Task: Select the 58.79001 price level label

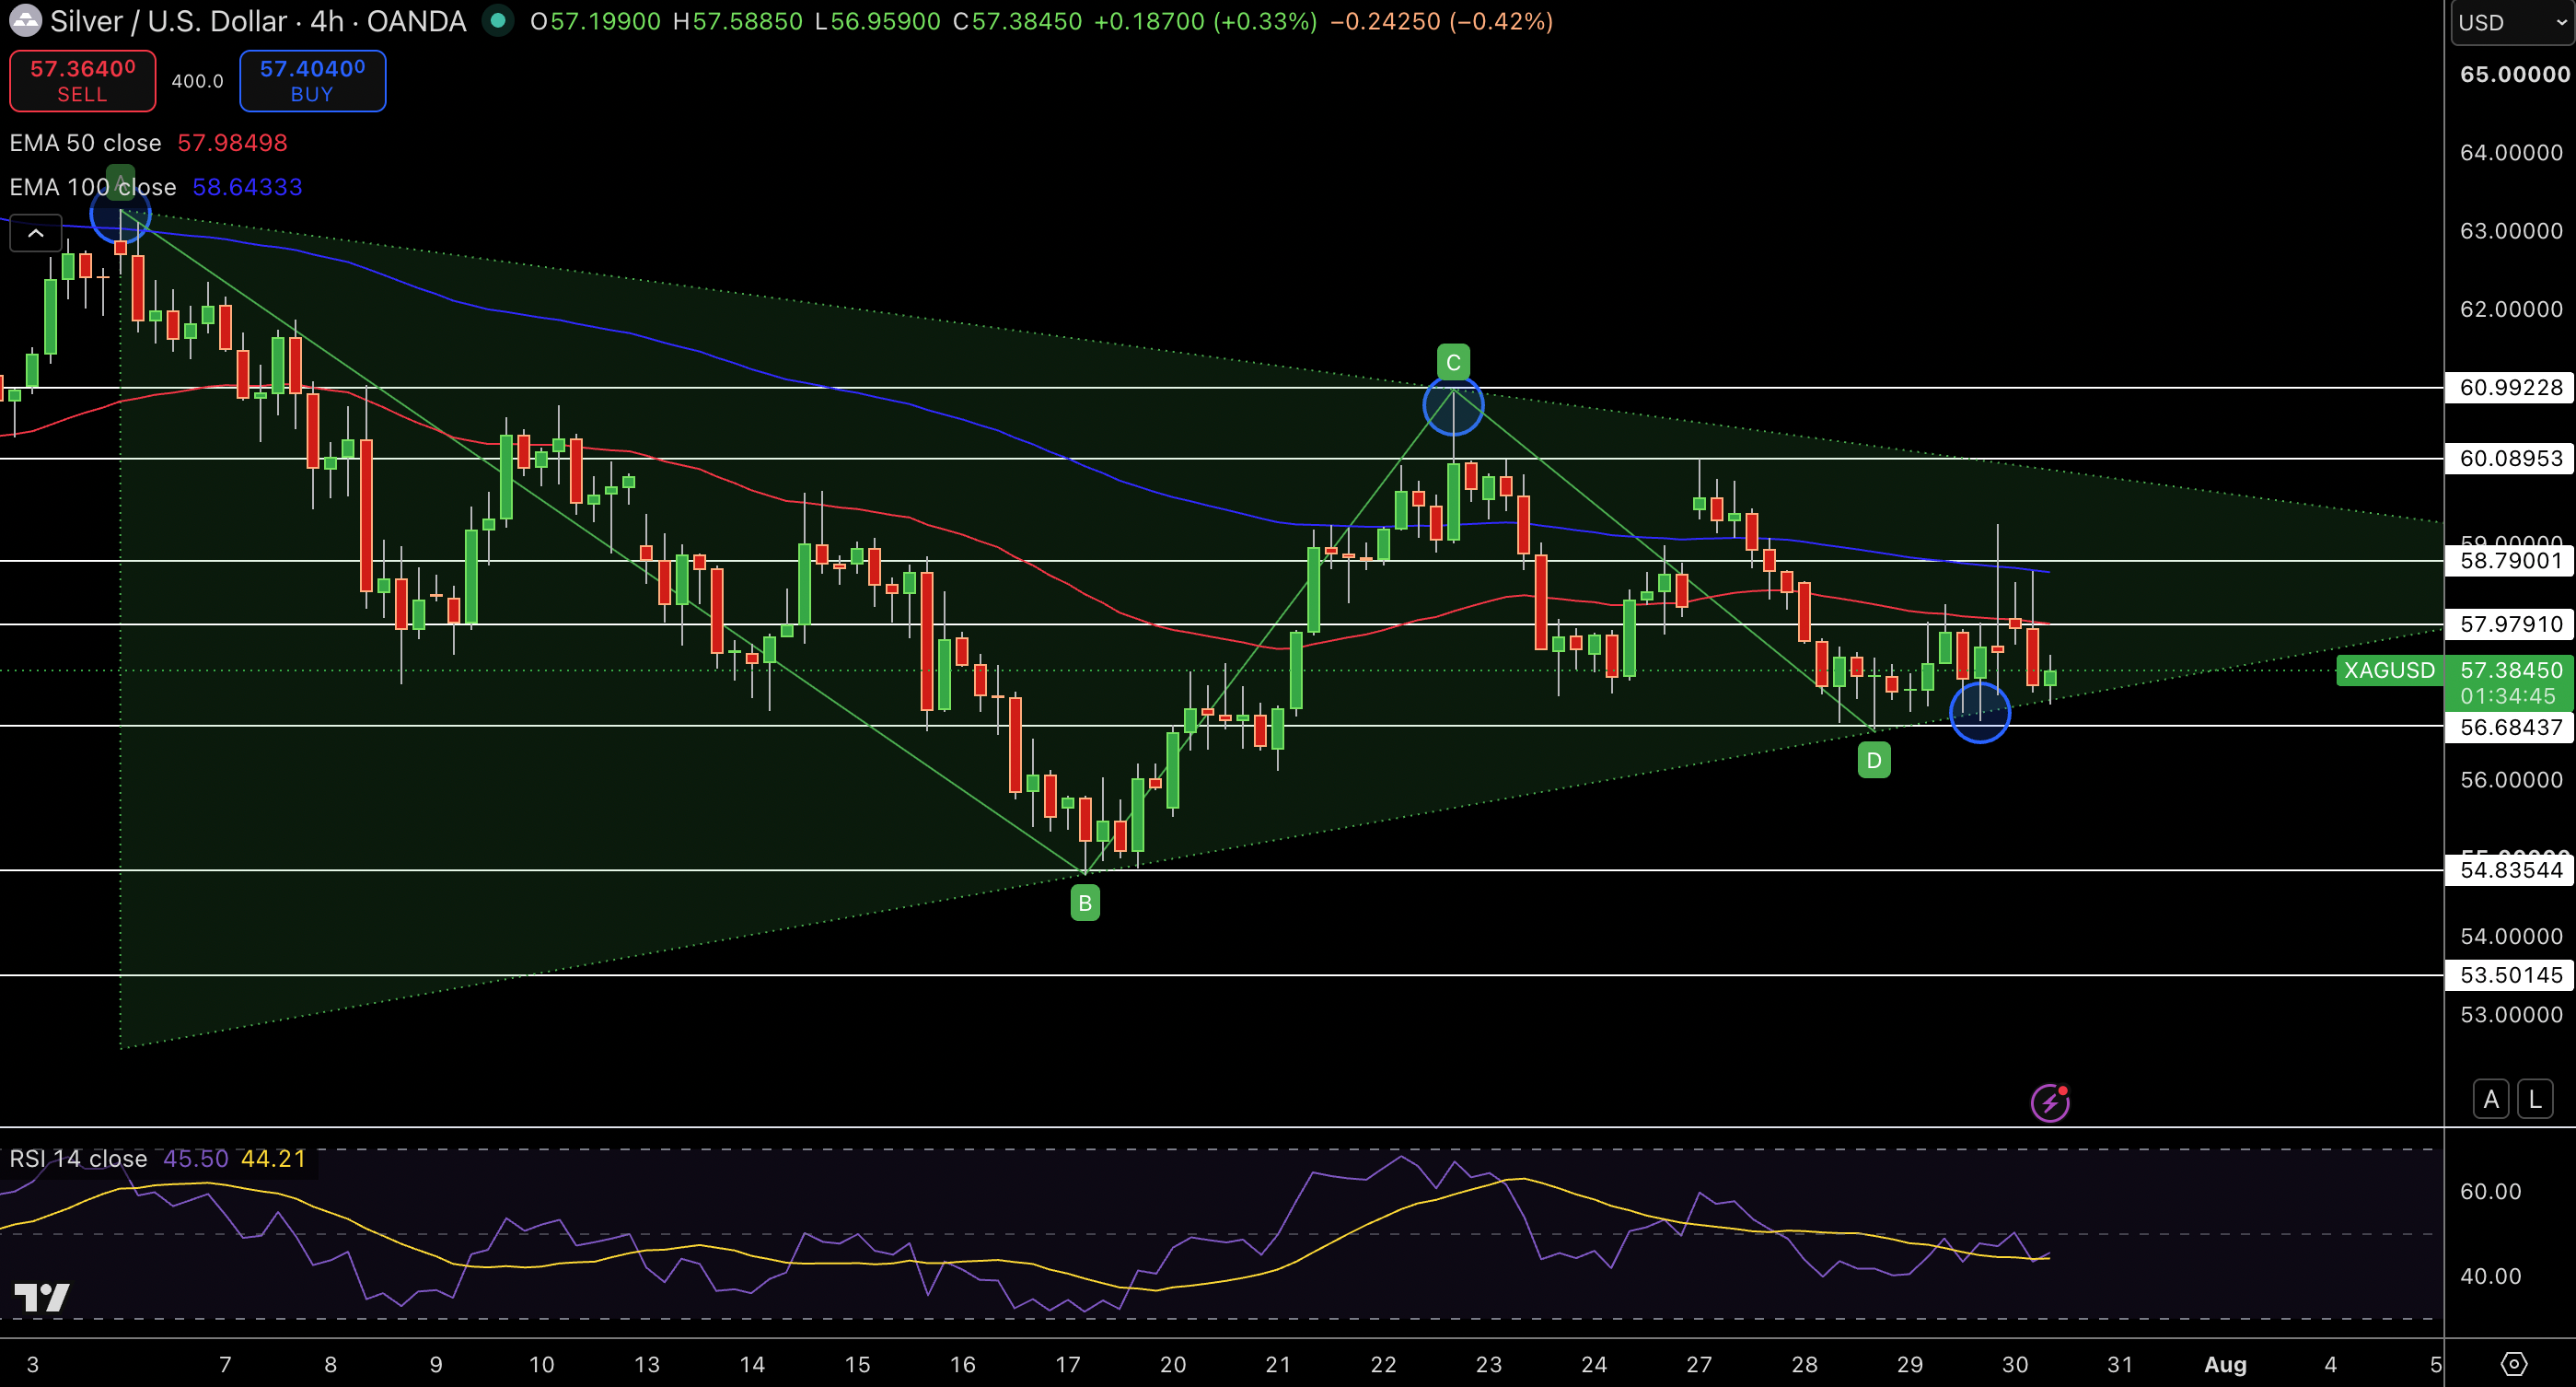Action: pos(2510,560)
